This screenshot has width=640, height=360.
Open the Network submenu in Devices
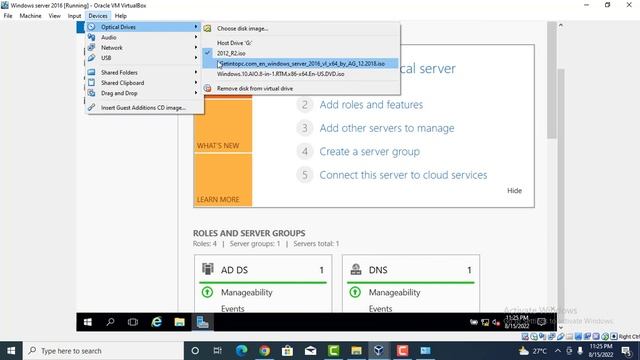click(144, 47)
